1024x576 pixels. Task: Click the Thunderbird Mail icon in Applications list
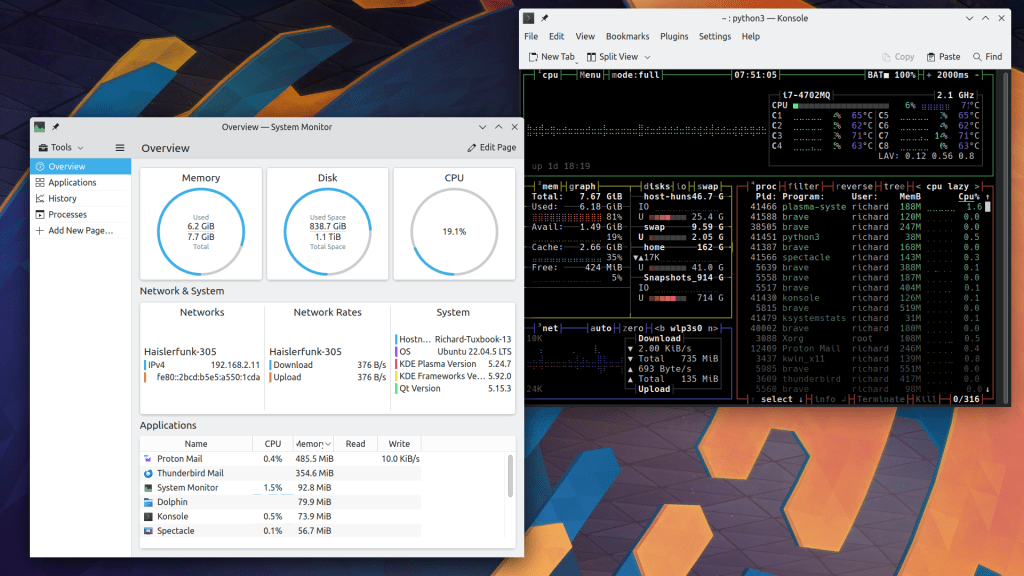[148, 473]
